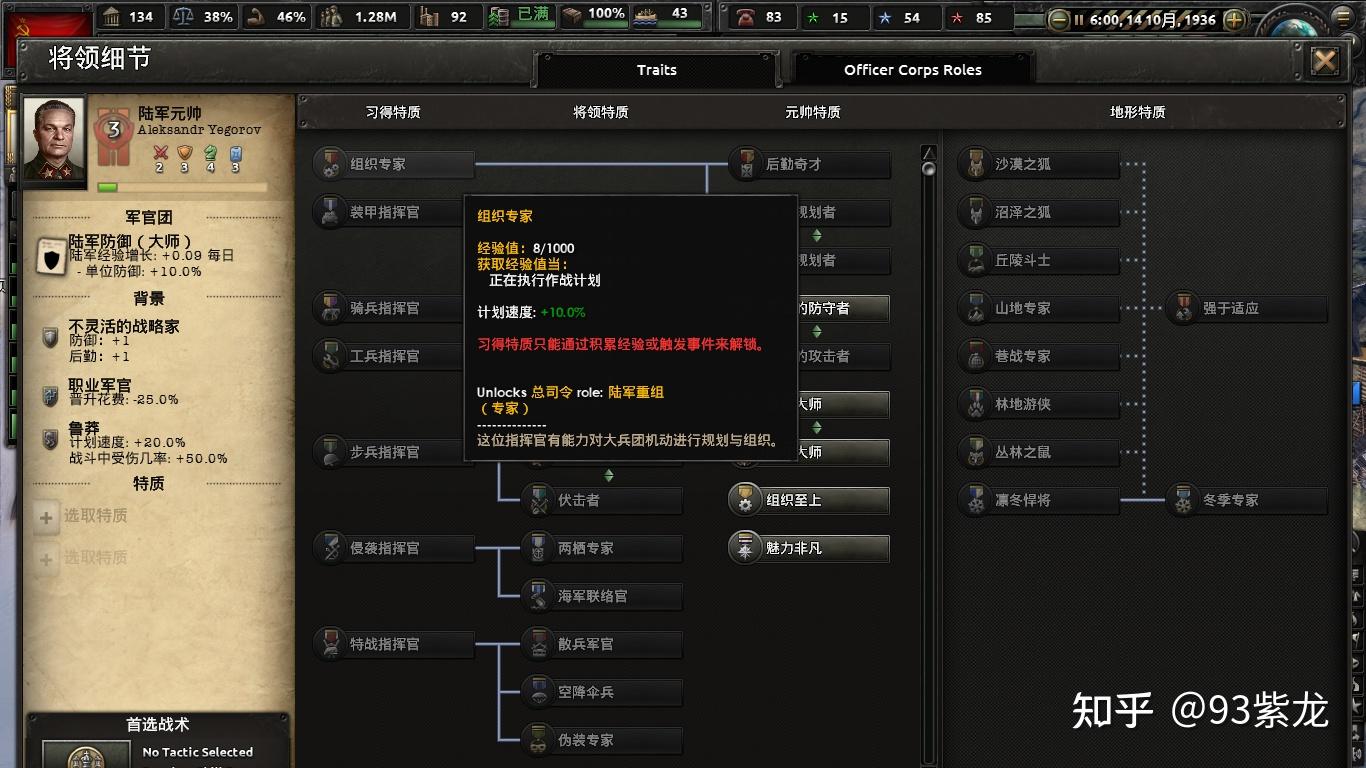Select the 强于适应 trait
This screenshot has height=768, width=1366.
click(1247, 308)
